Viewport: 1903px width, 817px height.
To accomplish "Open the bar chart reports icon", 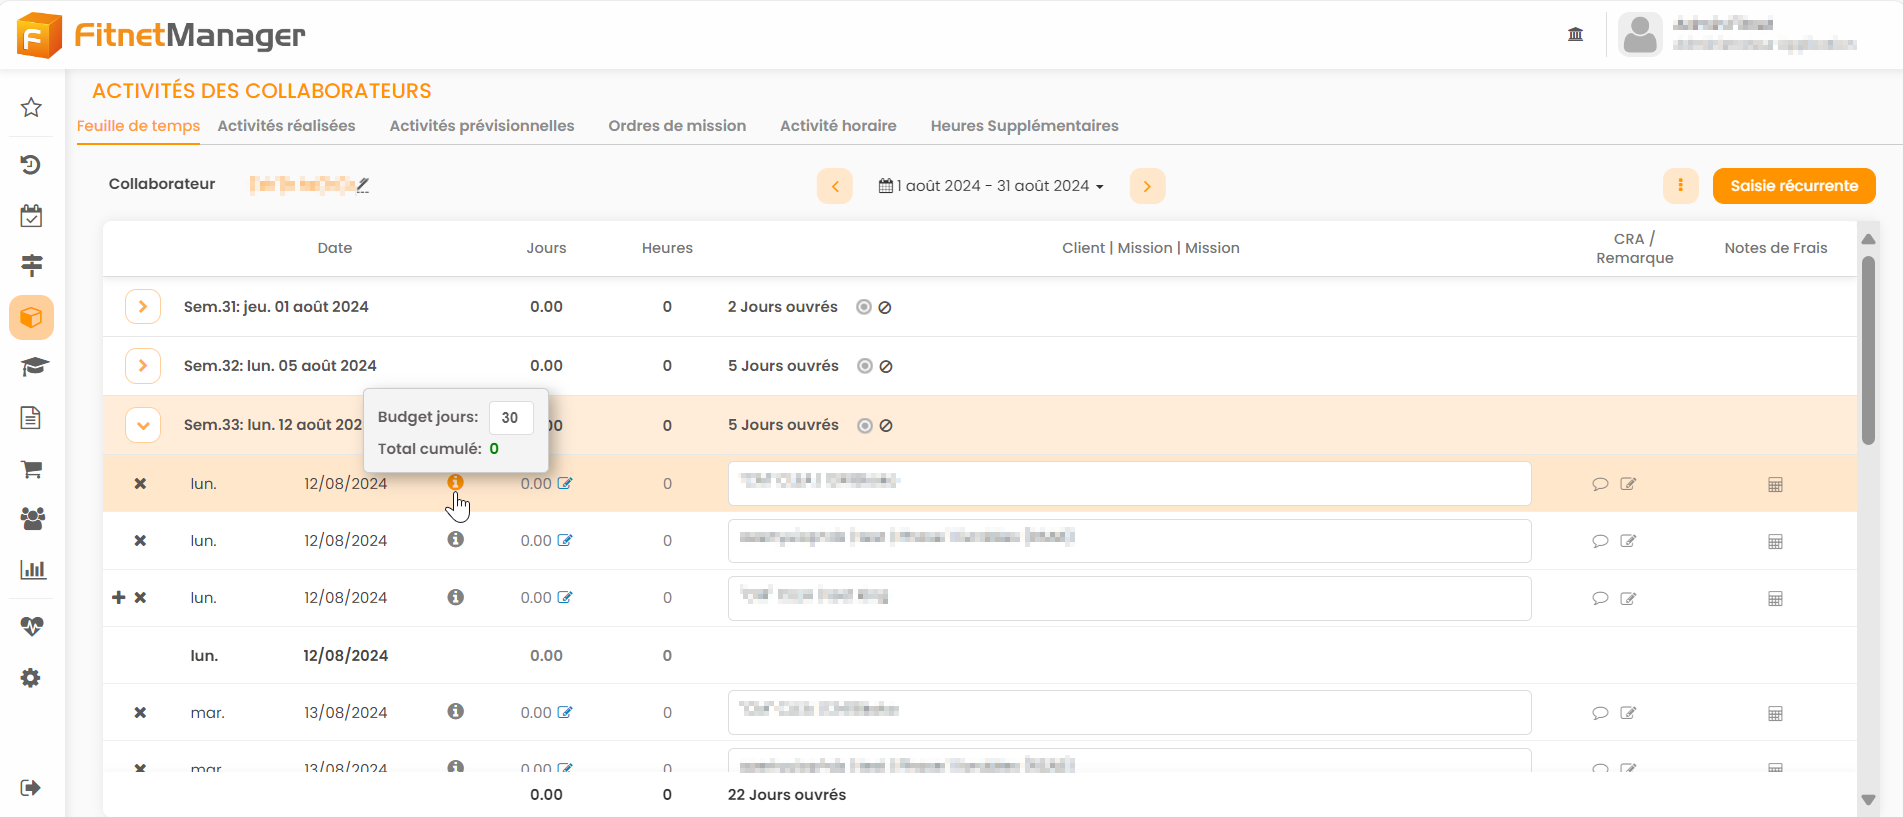I will click(32, 570).
